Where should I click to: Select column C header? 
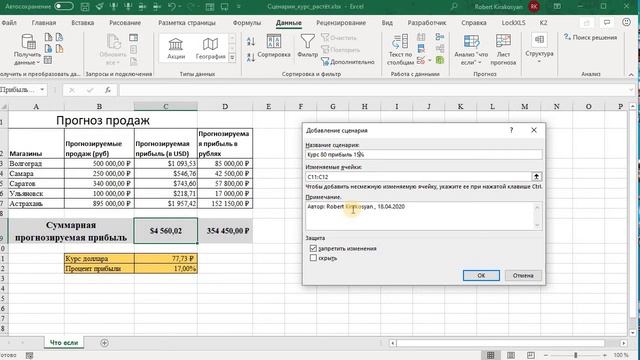pos(165,107)
